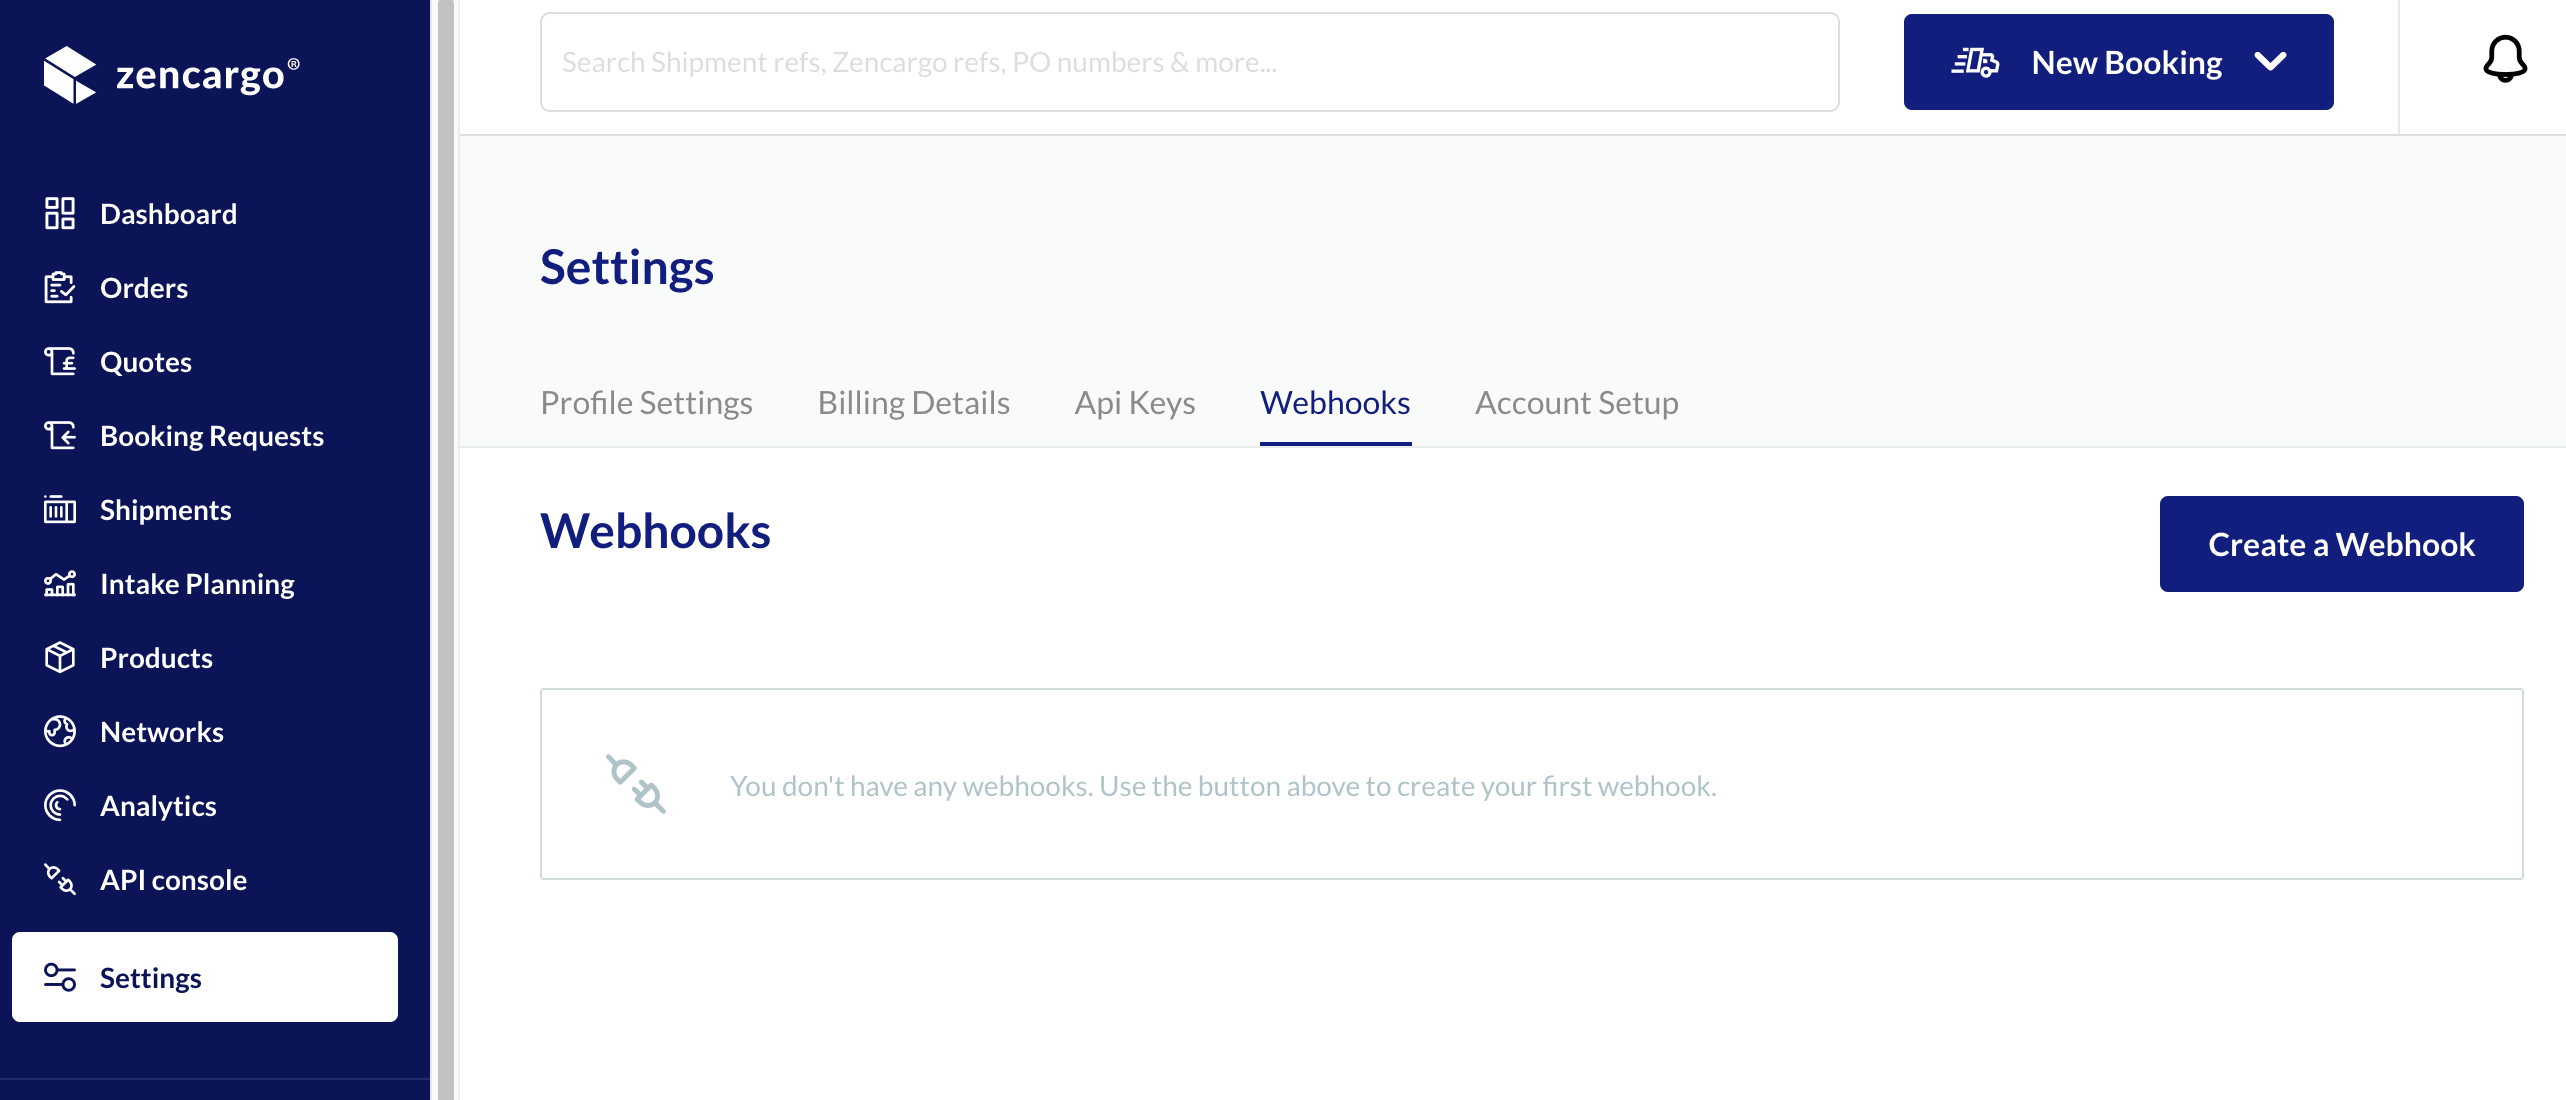Click inside the shipment search field
Screen dimensions: 2566x1100
[x=1188, y=61]
